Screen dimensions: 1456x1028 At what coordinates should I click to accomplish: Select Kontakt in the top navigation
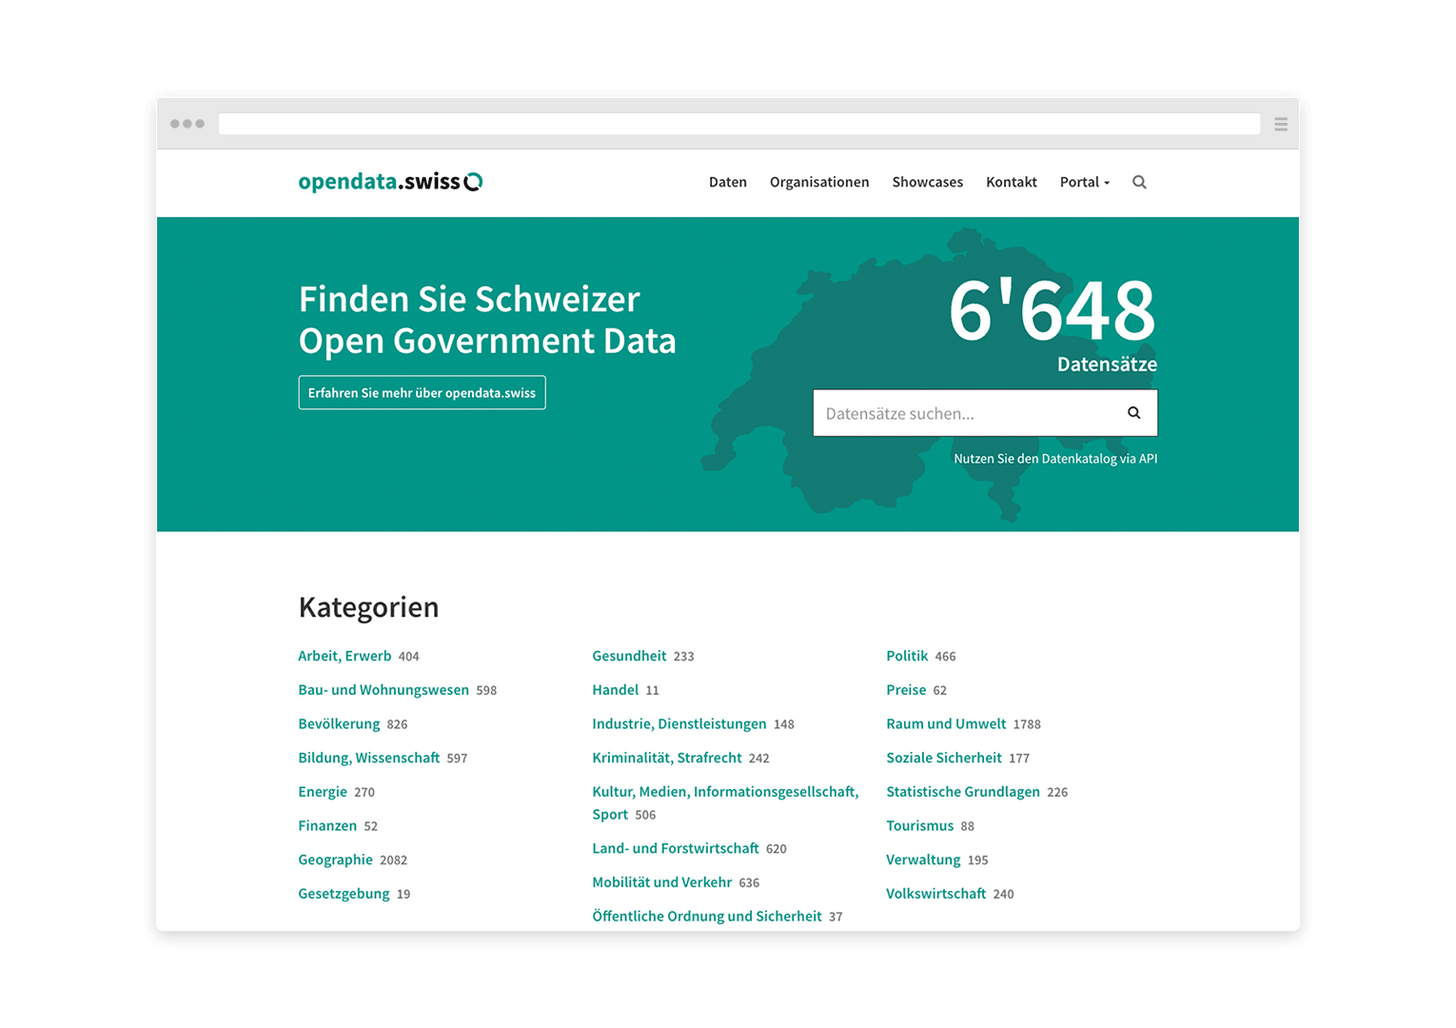1011,182
